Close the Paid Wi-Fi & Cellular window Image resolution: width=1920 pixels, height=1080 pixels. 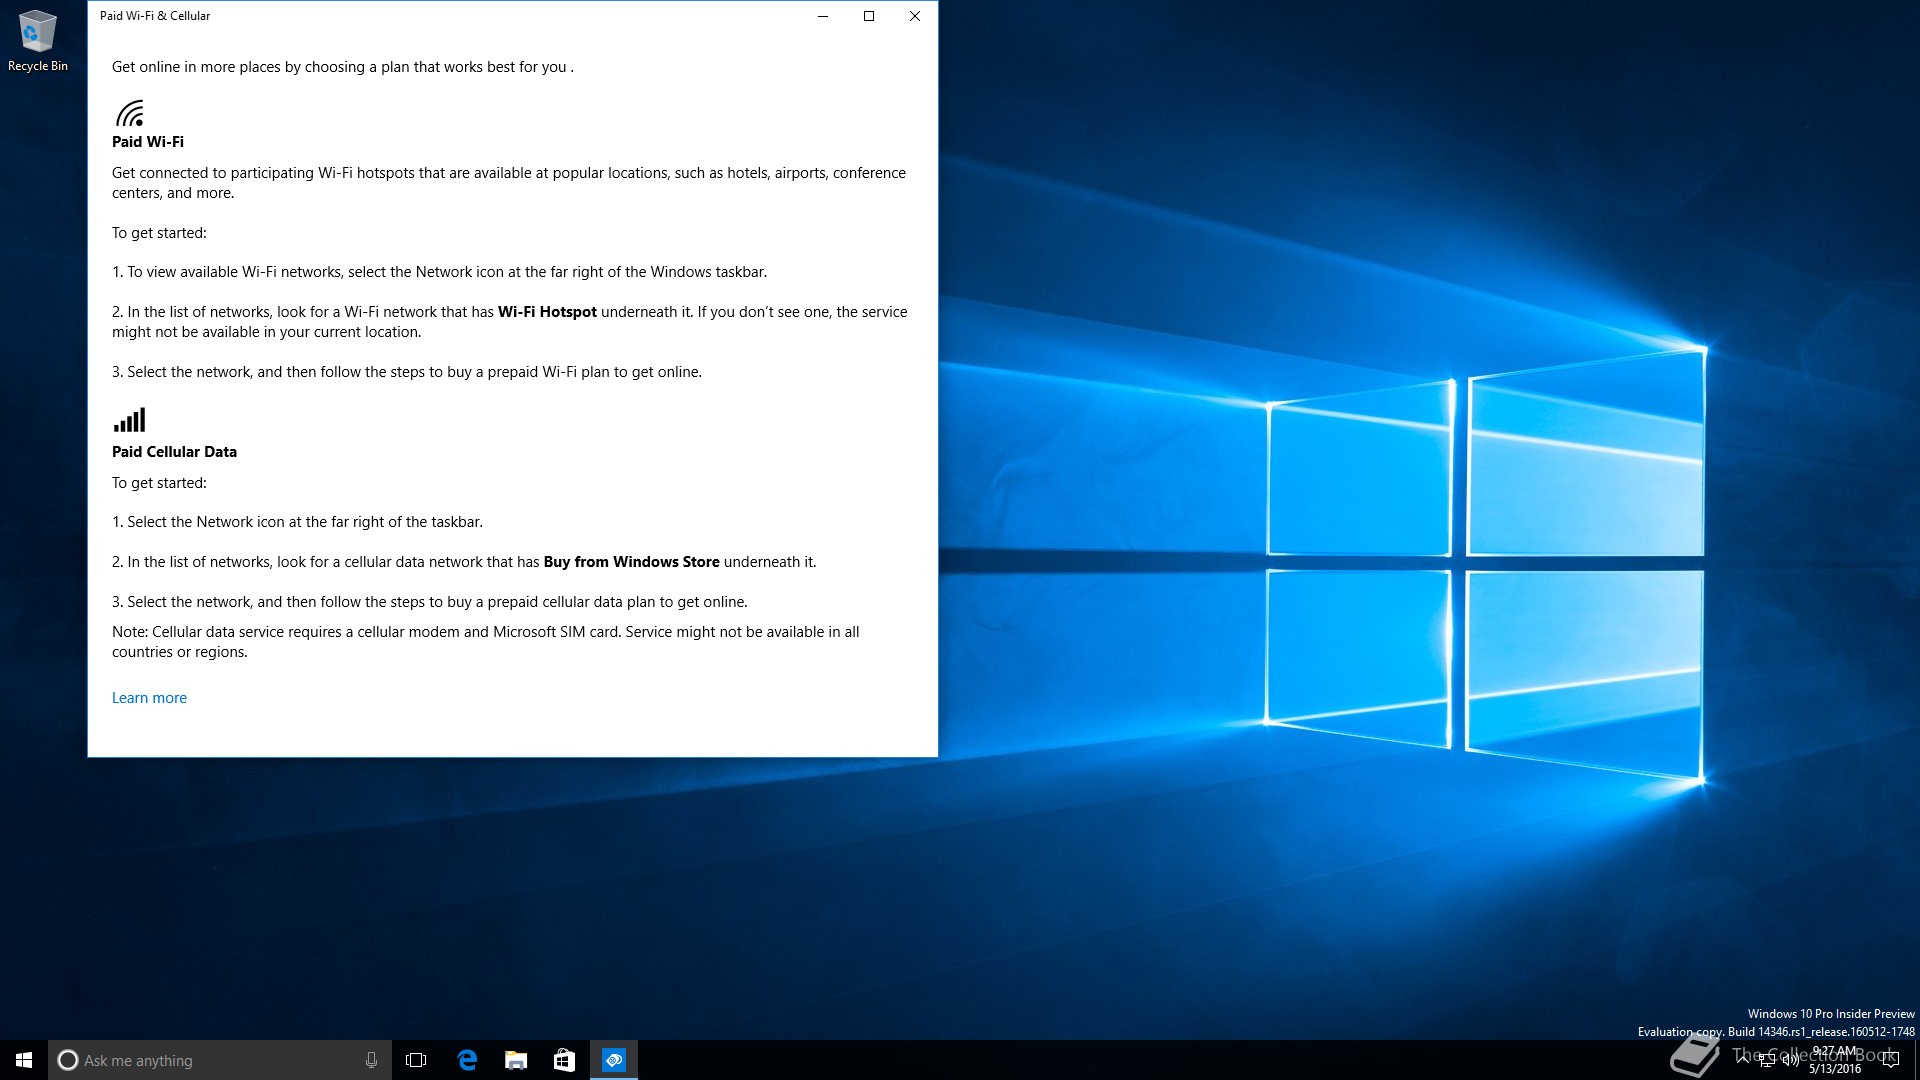coord(915,16)
